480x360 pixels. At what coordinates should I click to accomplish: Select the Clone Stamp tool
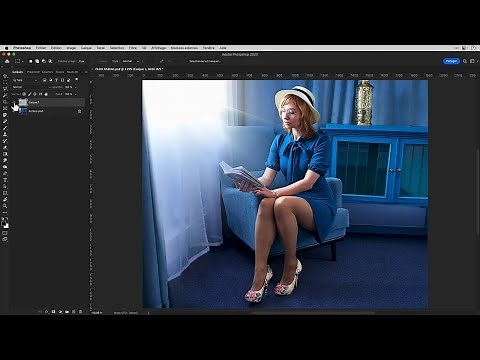[5, 134]
